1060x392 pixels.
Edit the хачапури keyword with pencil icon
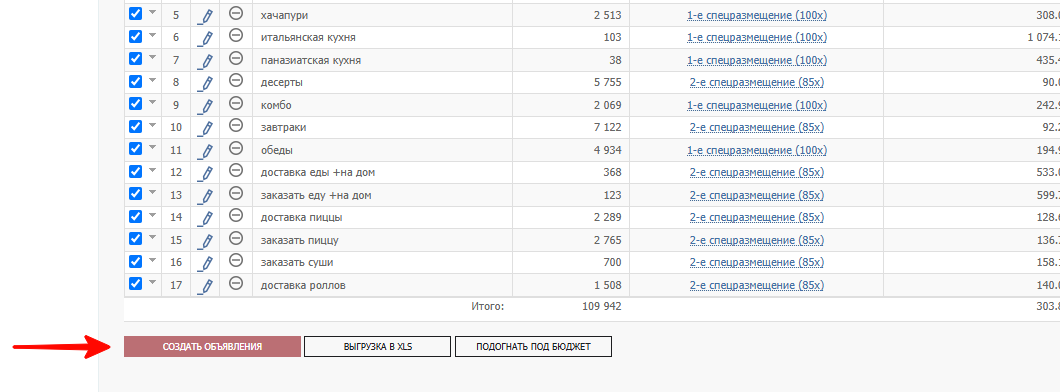[206, 16]
